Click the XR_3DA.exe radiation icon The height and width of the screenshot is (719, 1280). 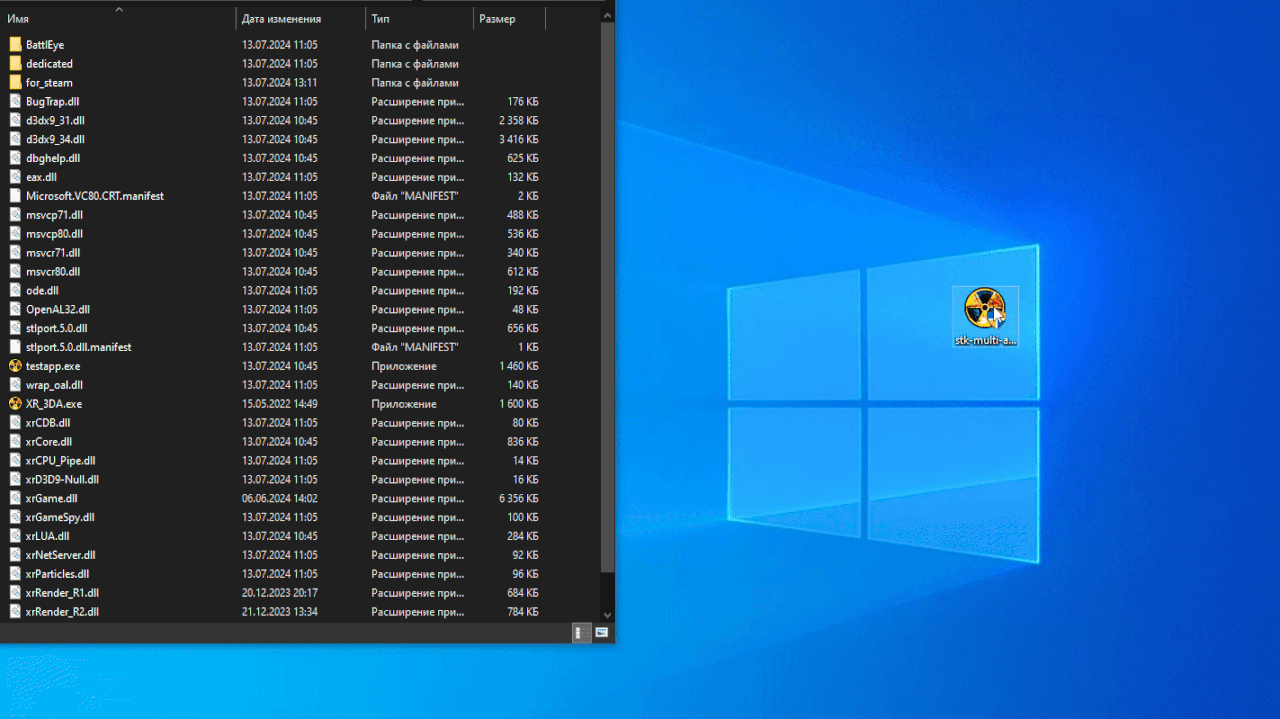(15, 404)
